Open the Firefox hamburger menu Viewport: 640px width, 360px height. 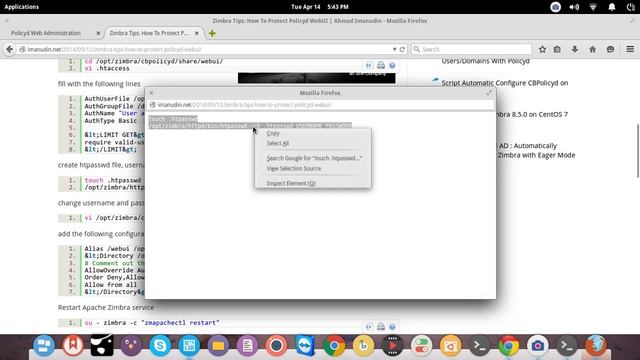click(x=630, y=49)
